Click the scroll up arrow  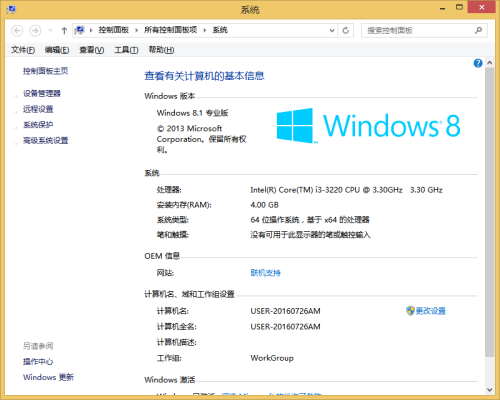click(x=489, y=63)
